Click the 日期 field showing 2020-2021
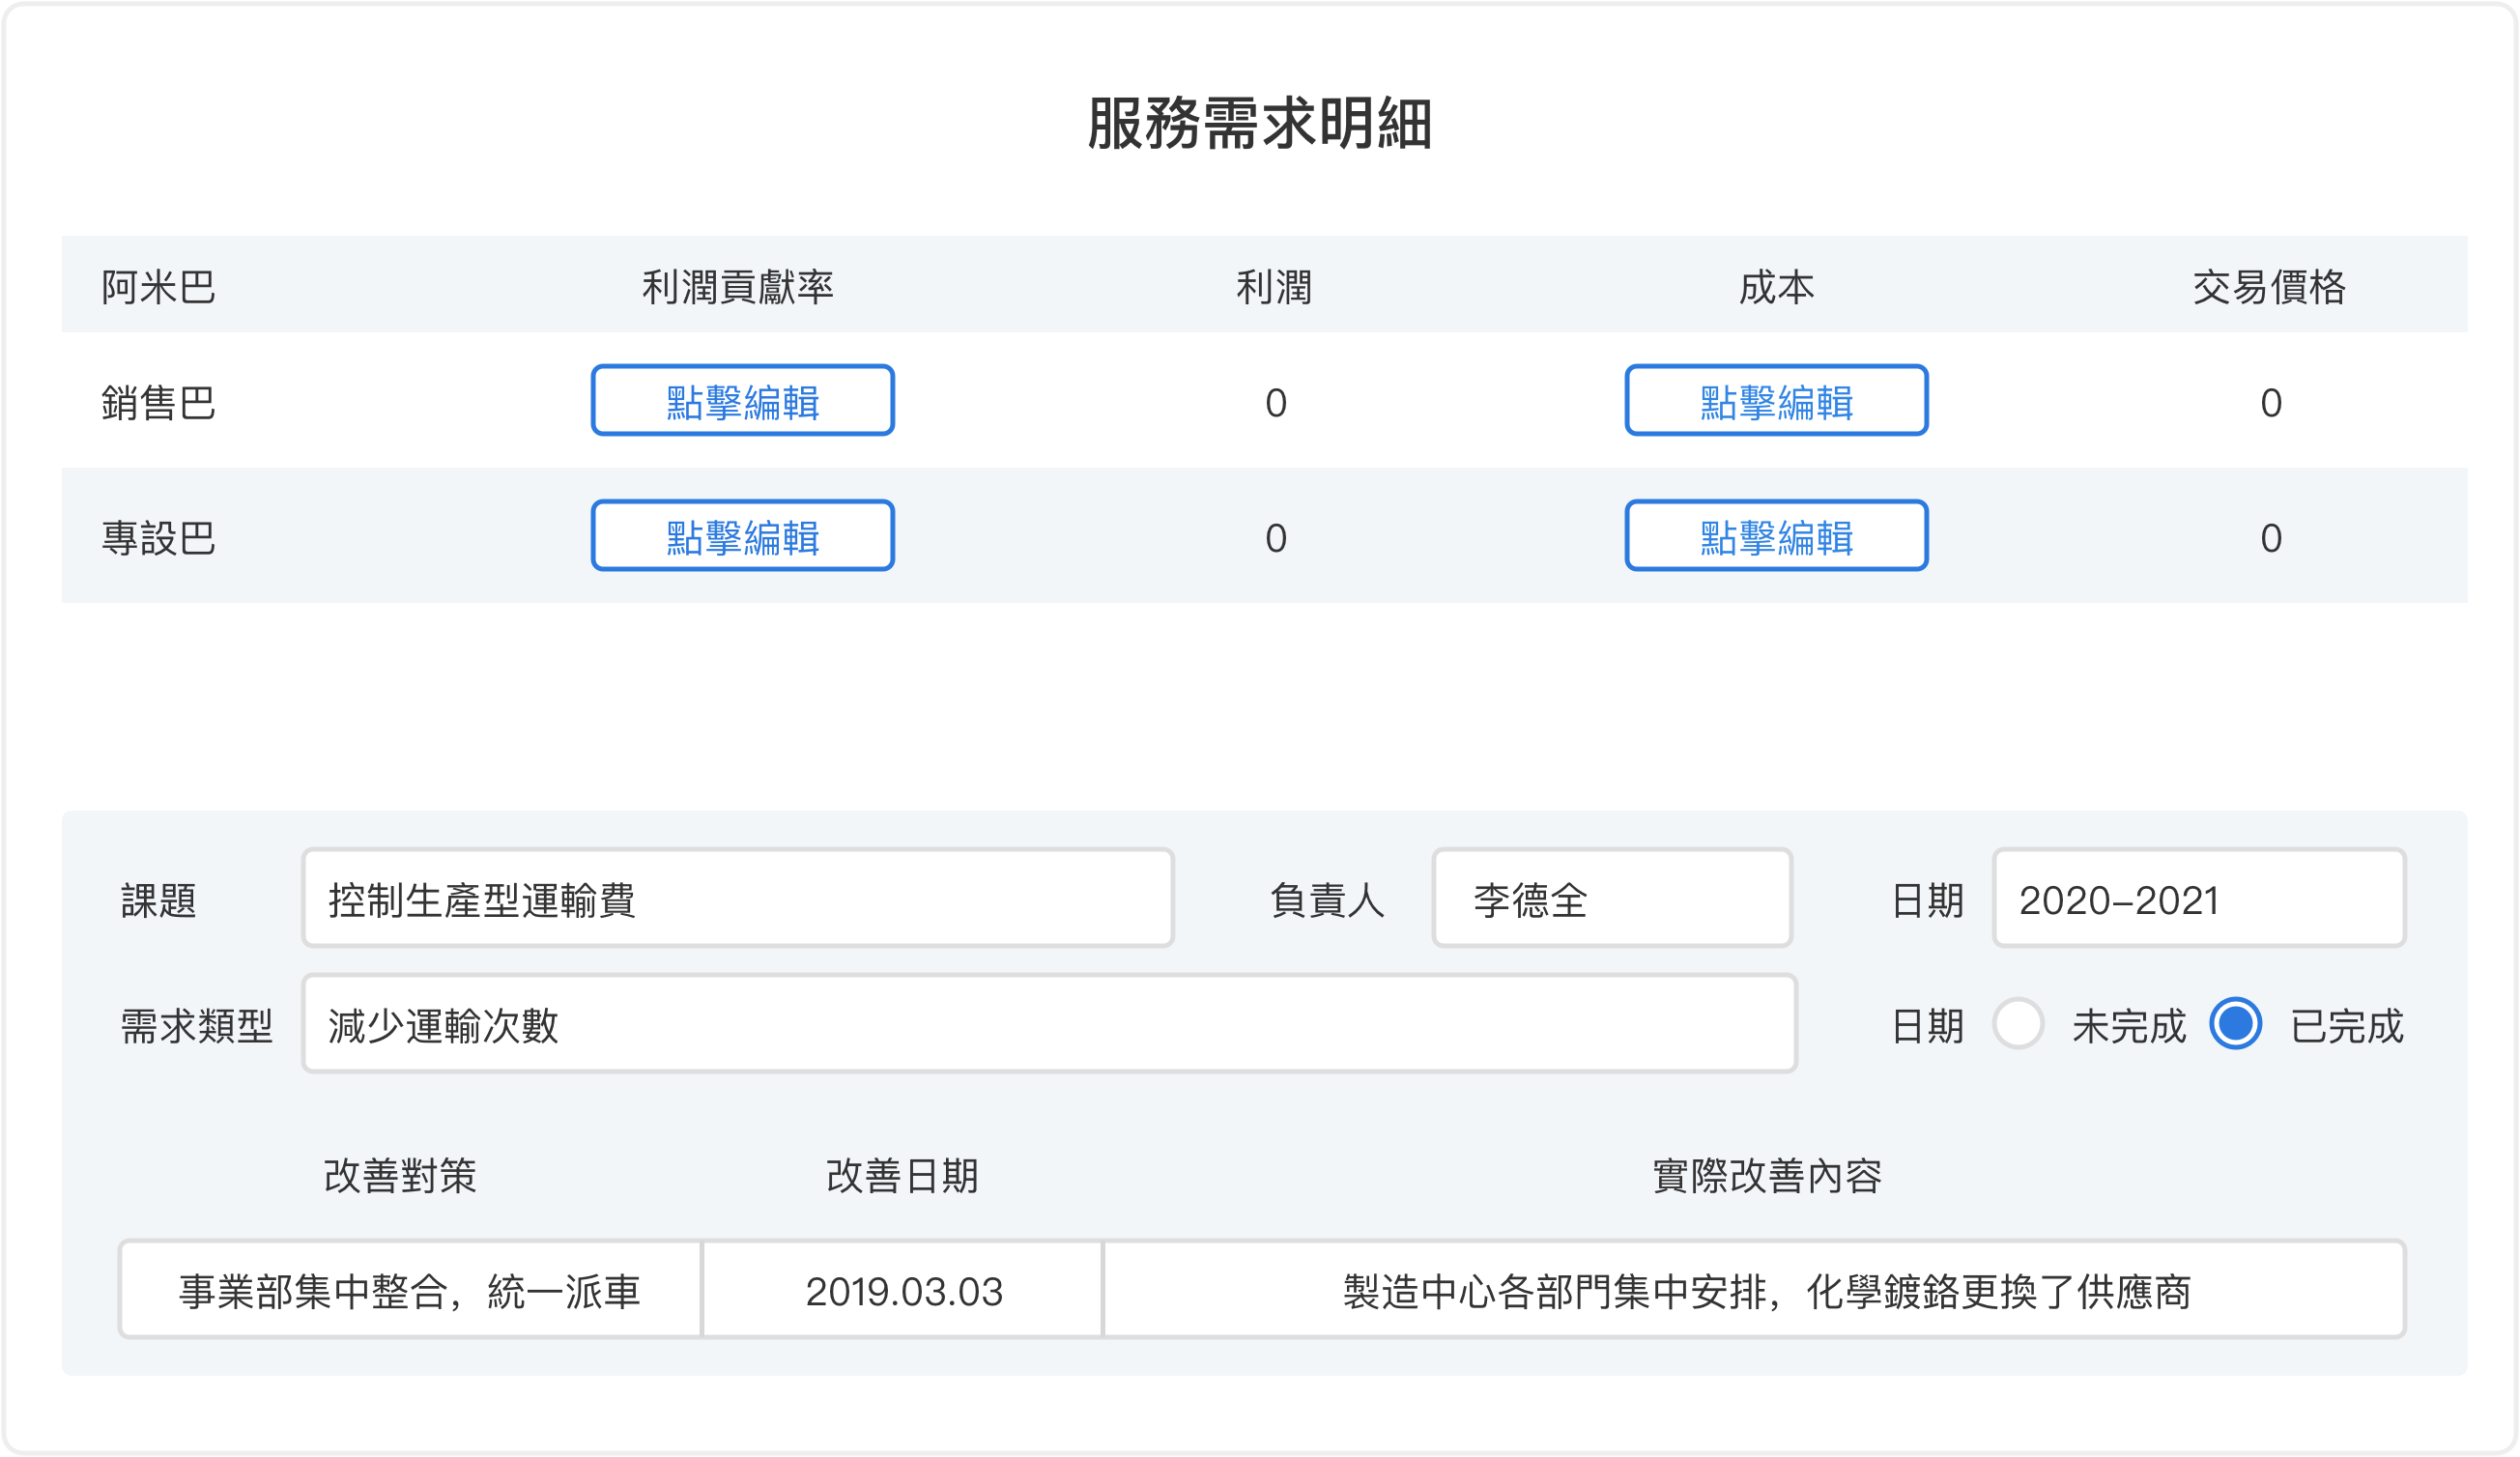 point(2199,898)
